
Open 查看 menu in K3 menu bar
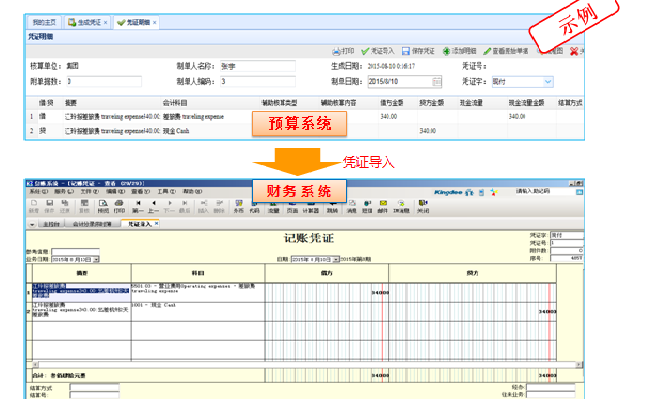pos(141,192)
